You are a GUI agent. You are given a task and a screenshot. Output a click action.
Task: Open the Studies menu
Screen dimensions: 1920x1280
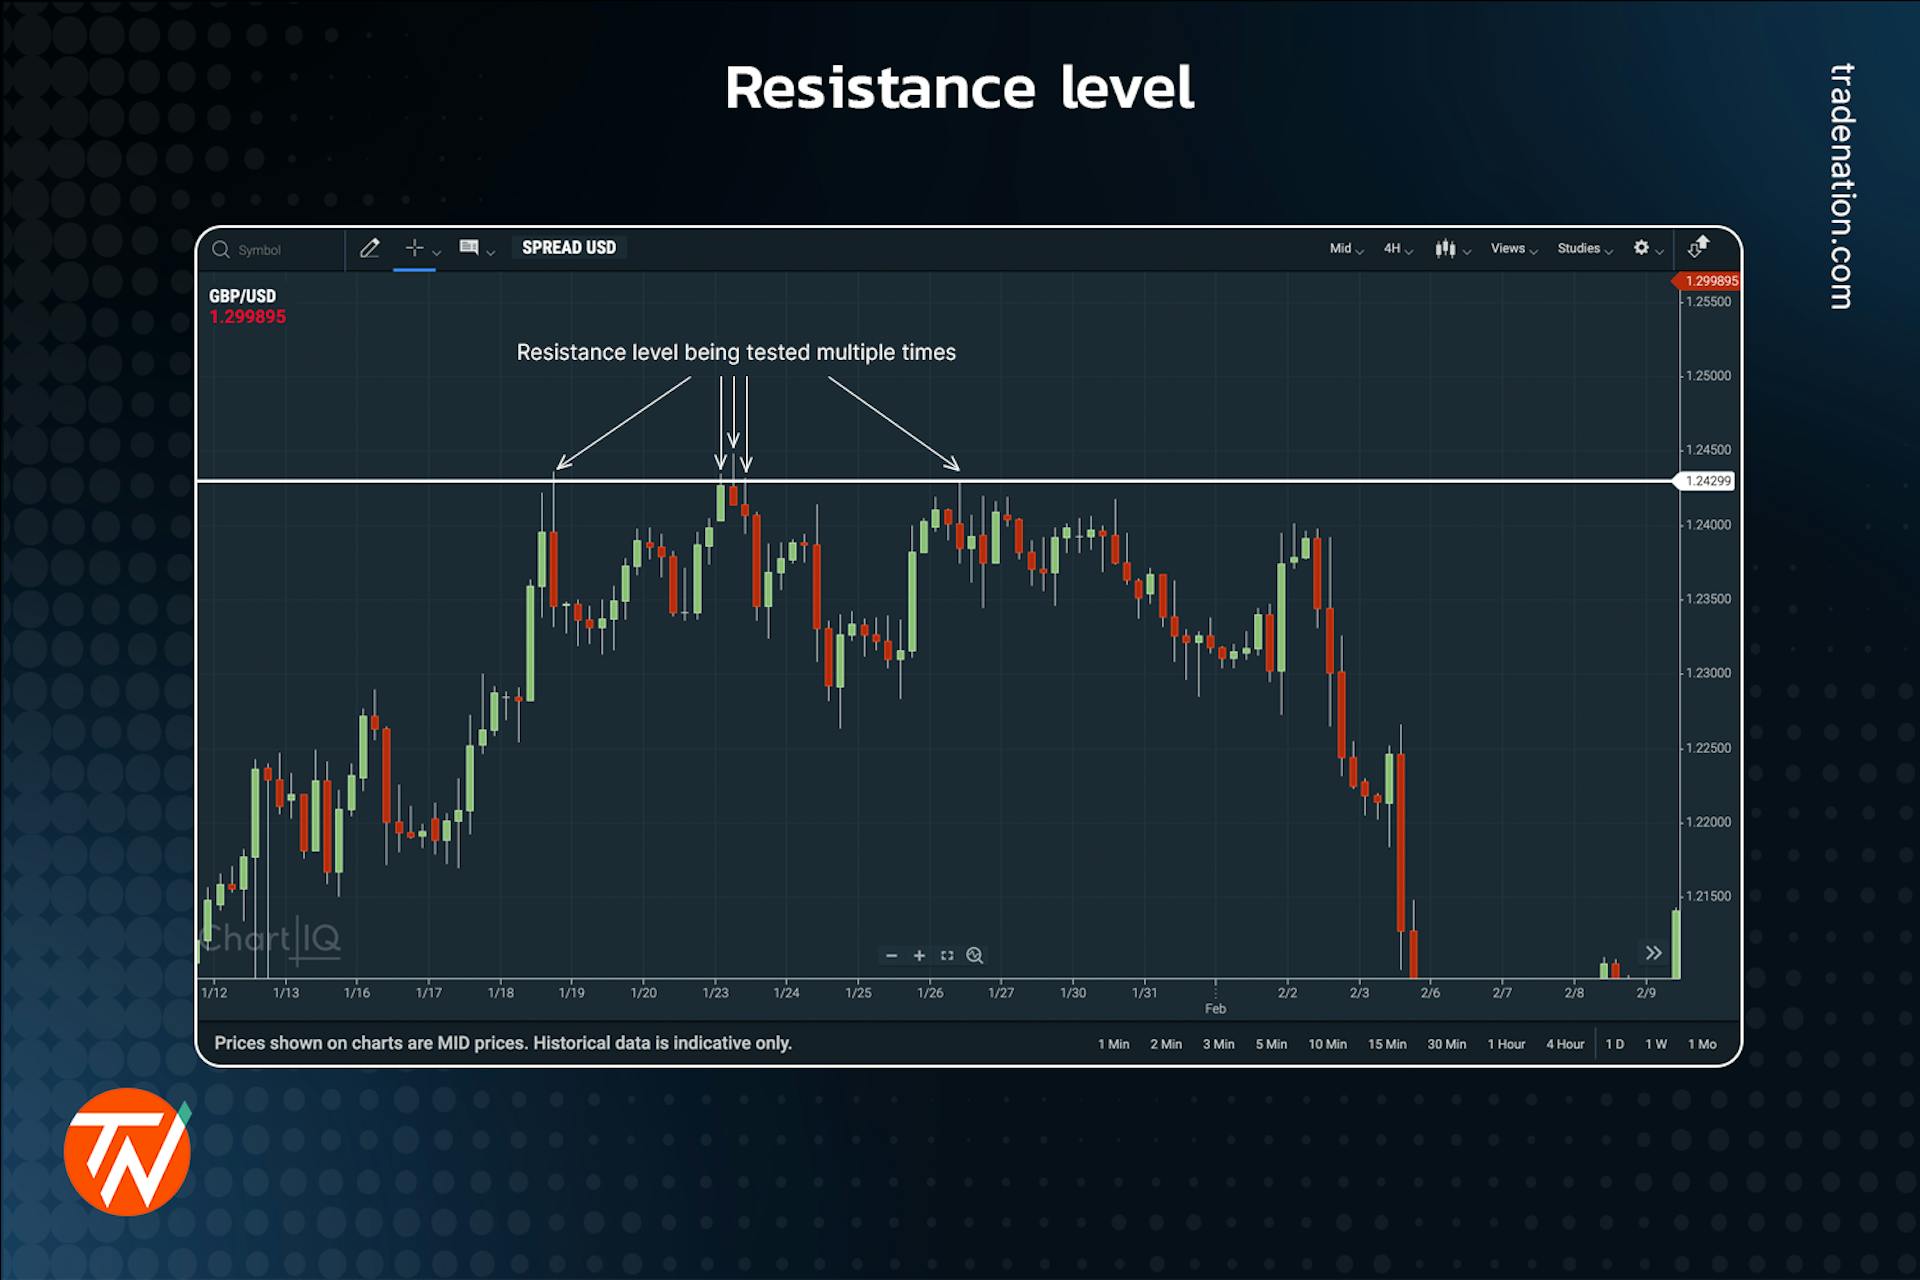coord(1580,249)
